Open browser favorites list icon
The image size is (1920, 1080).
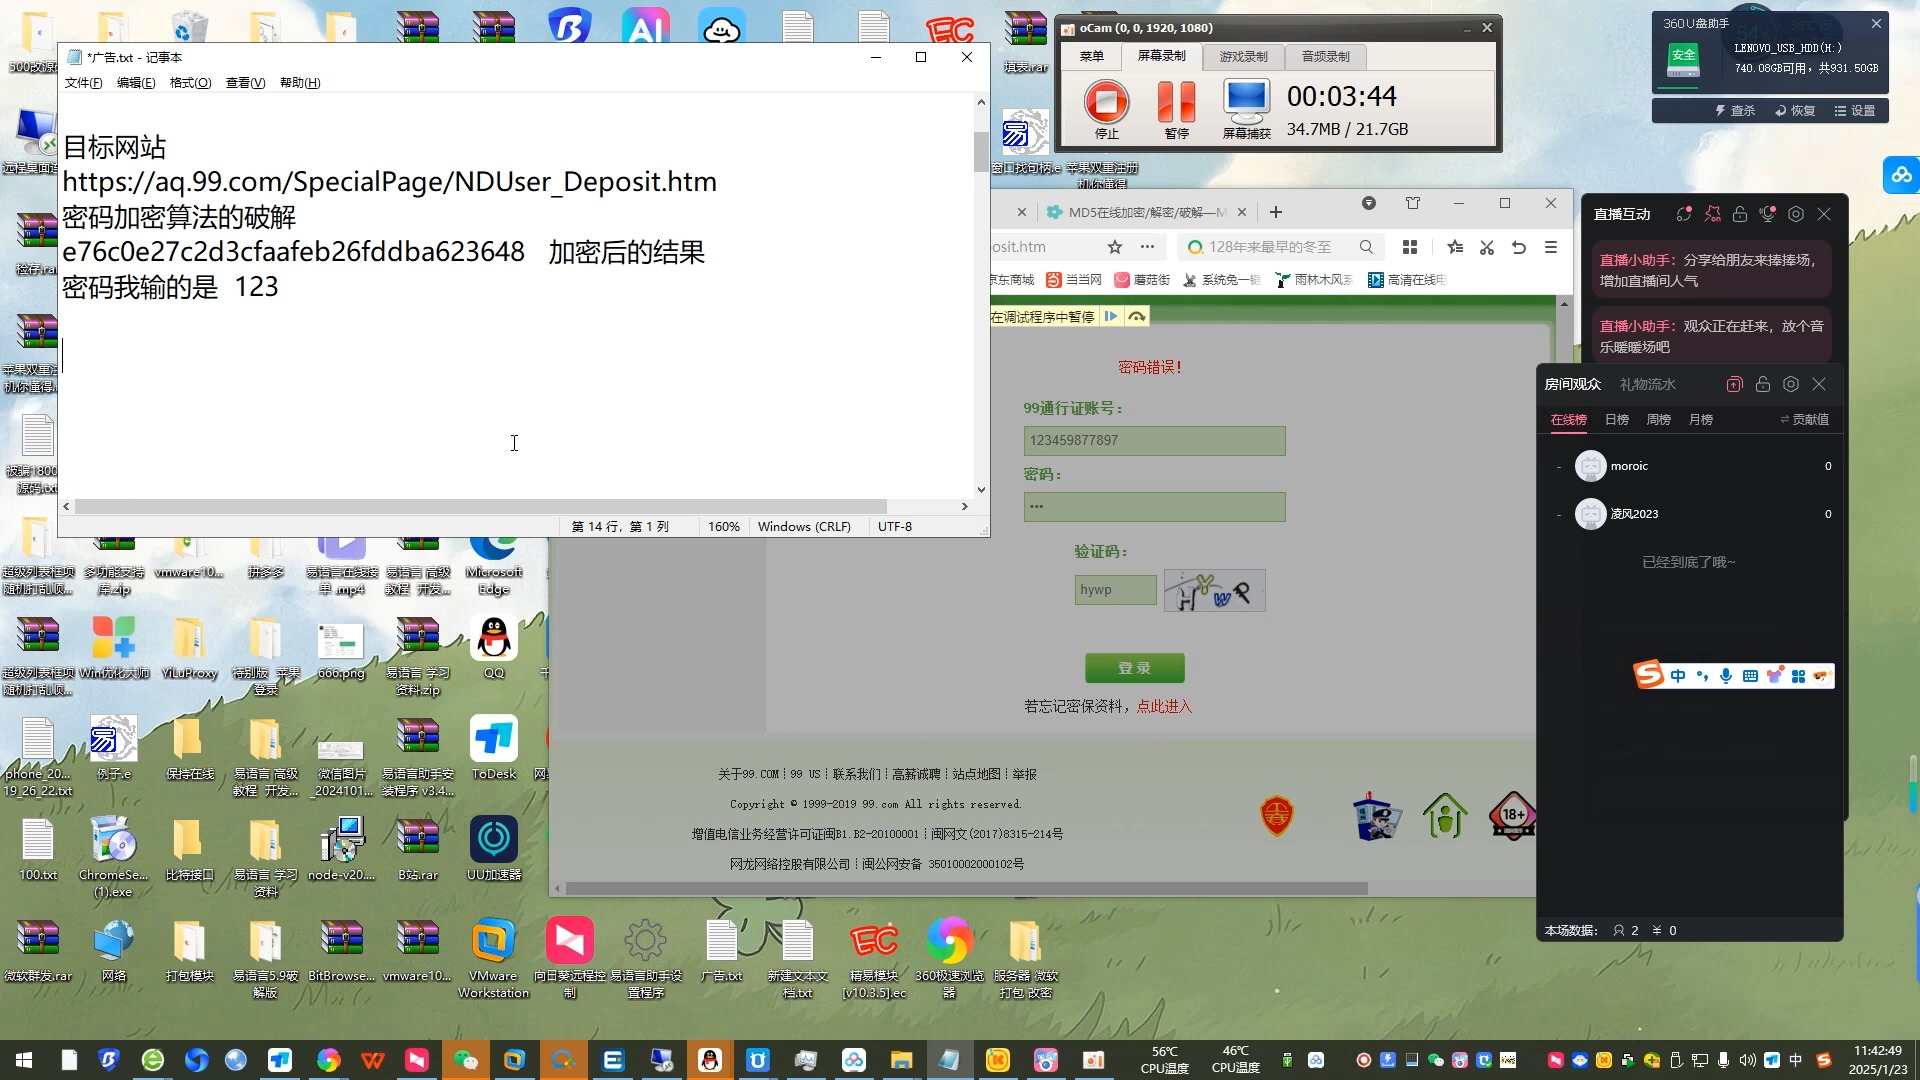pyautogui.click(x=1455, y=248)
